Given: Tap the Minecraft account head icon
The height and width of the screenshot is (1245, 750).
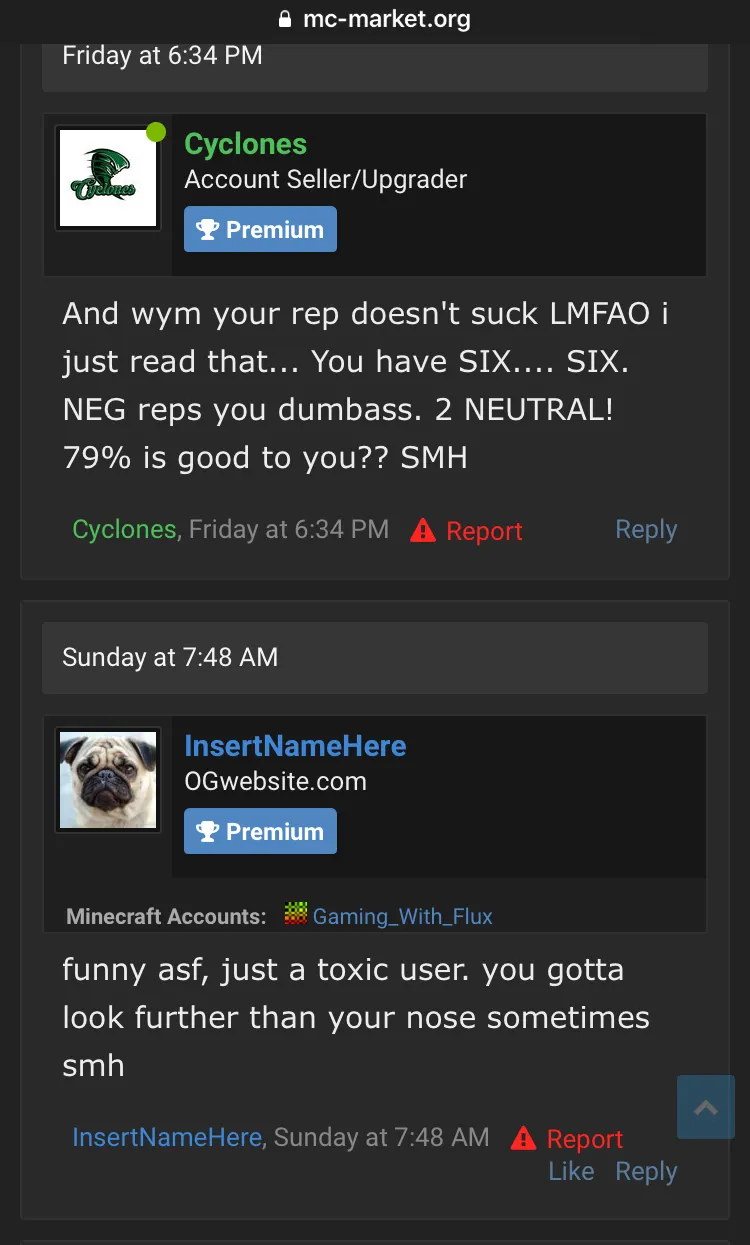Looking at the screenshot, I should tap(295, 915).
